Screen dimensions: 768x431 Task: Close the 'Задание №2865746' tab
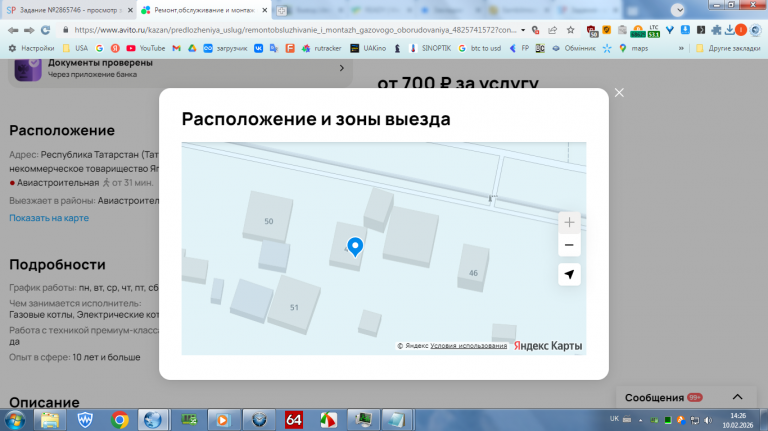[x=130, y=10]
